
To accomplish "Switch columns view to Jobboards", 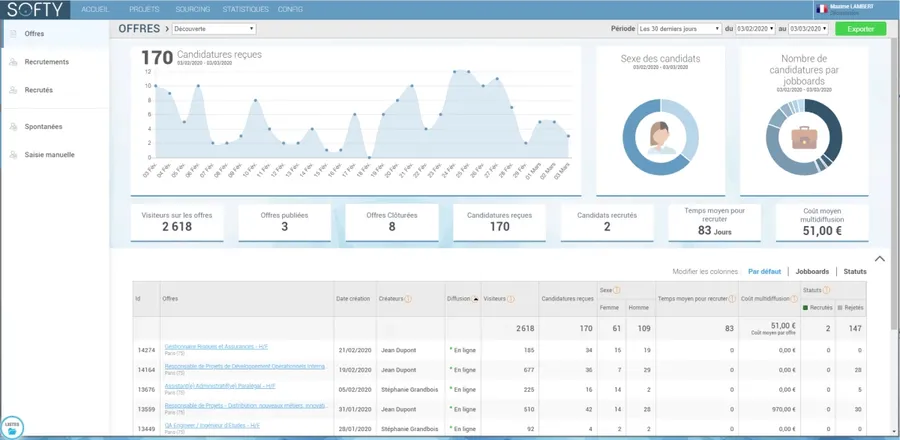I will tap(811, 271).
